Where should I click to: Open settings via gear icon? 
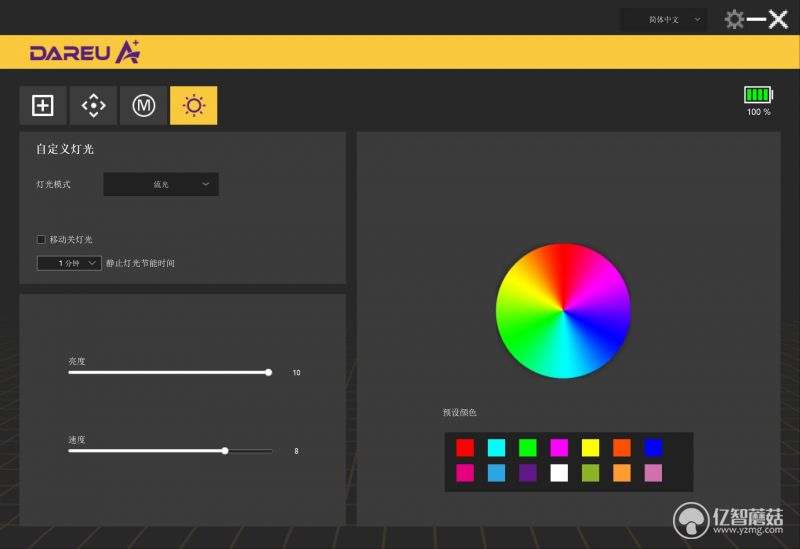coord(734,19)
